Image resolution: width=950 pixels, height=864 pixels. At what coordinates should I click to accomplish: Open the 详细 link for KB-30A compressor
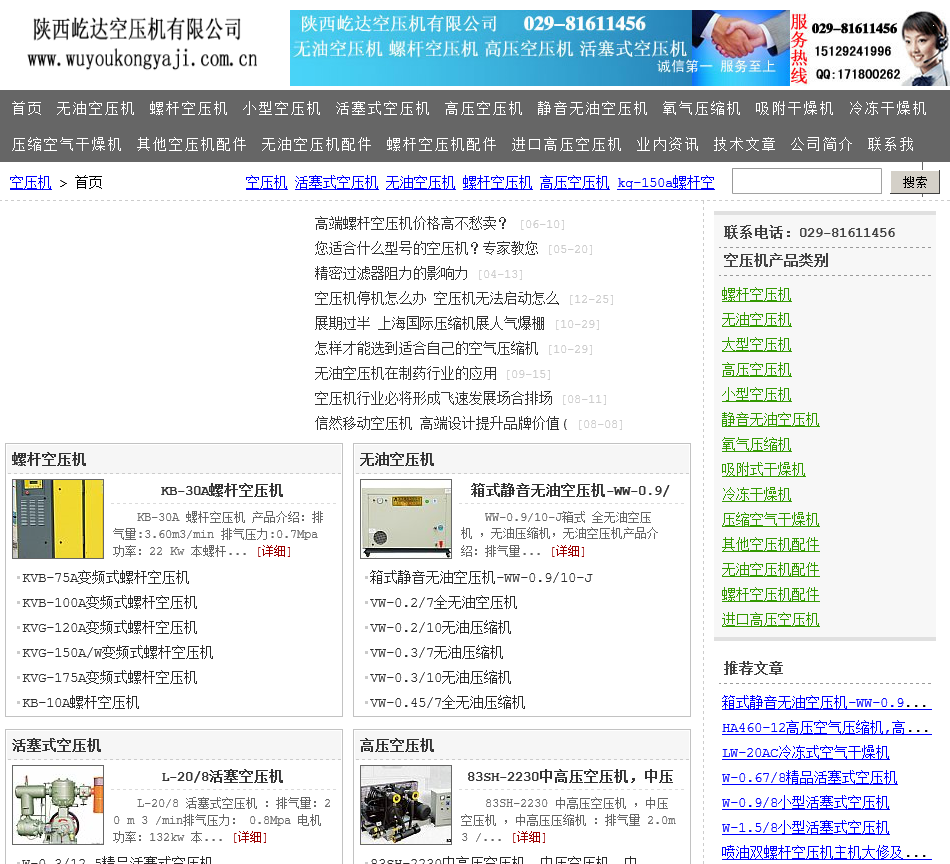click(273, 551)
